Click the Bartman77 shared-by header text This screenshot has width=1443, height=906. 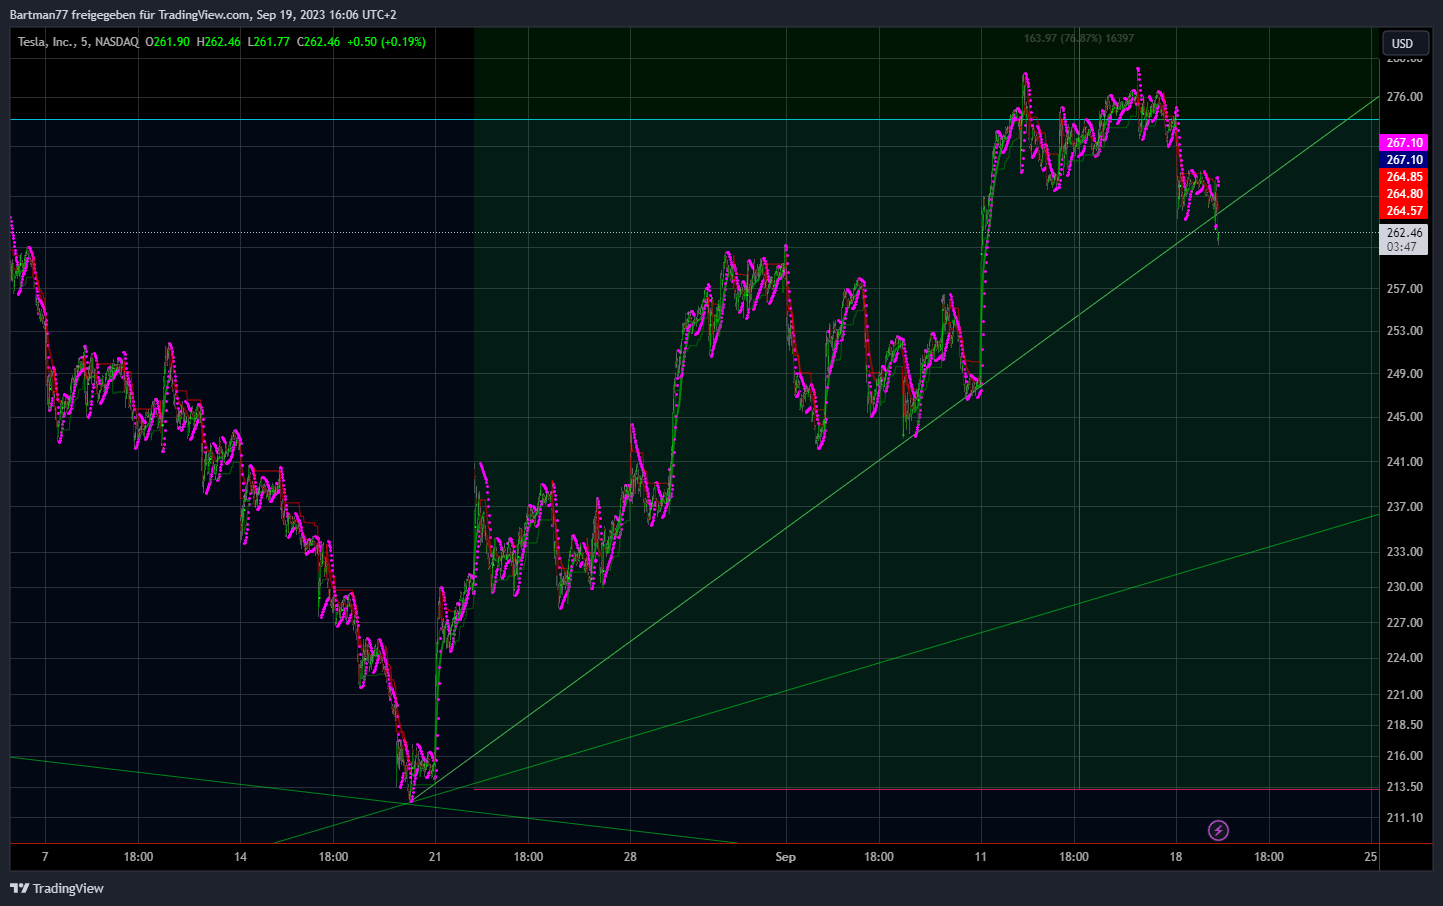click(203, 15)
